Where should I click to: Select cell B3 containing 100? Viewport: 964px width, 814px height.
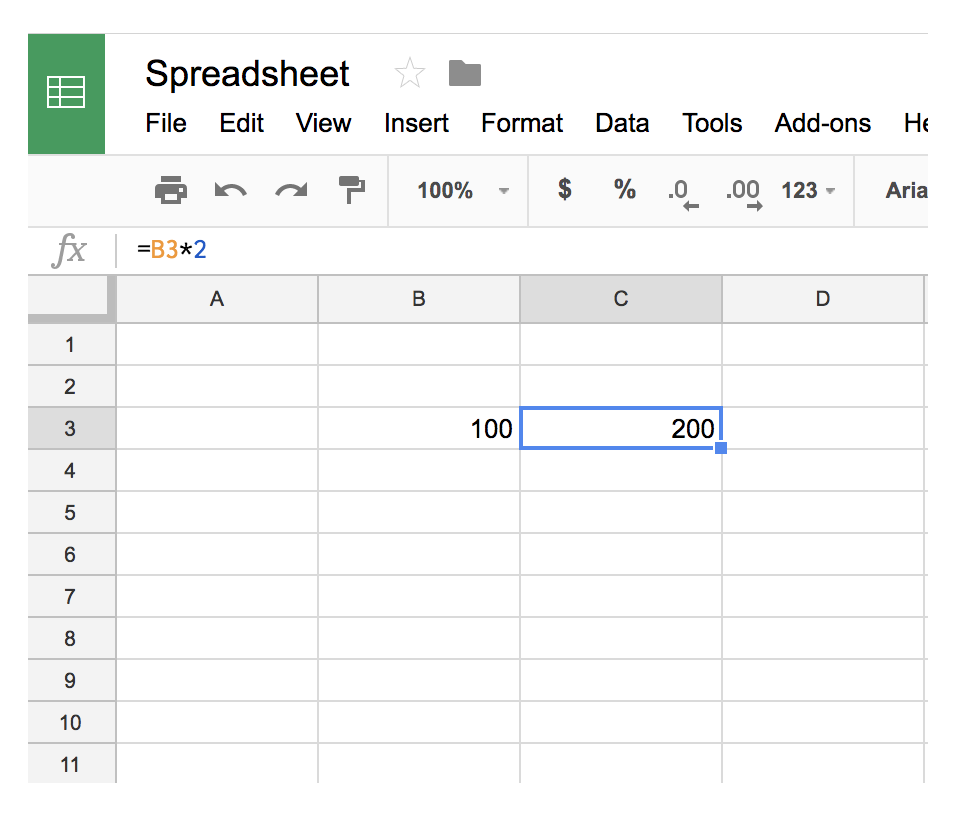pyautogui.click(x=419, y=429)
